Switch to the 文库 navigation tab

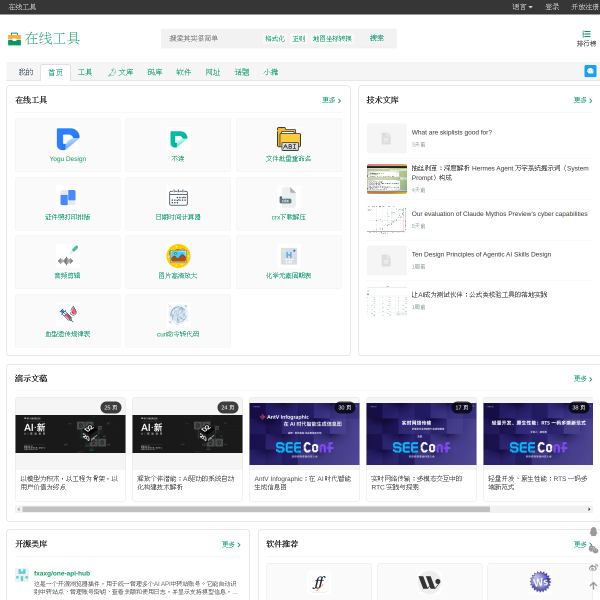tap(120, 72)
